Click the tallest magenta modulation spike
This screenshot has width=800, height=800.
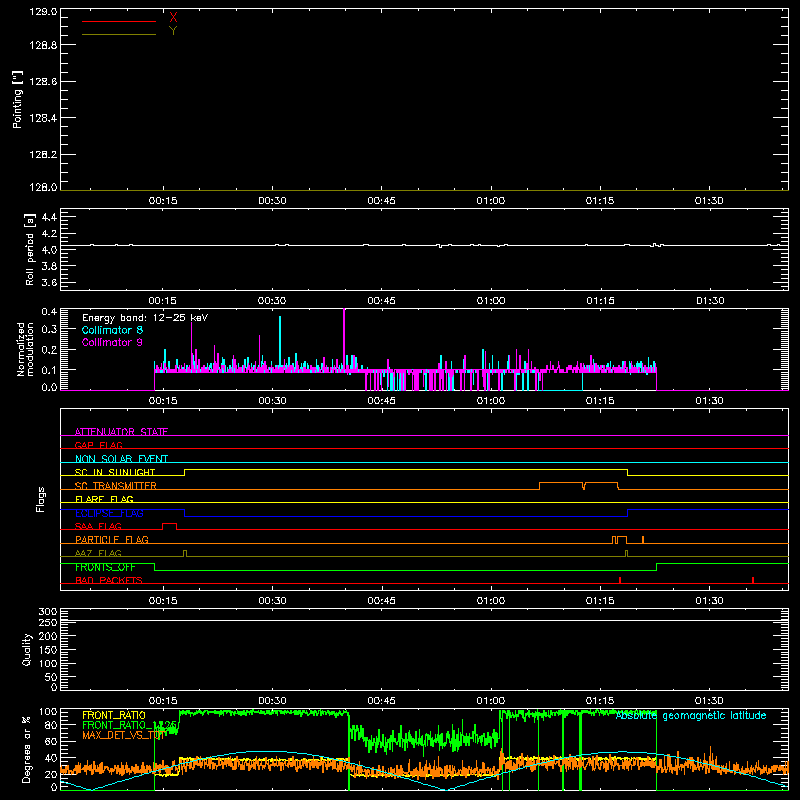point(344,339)
